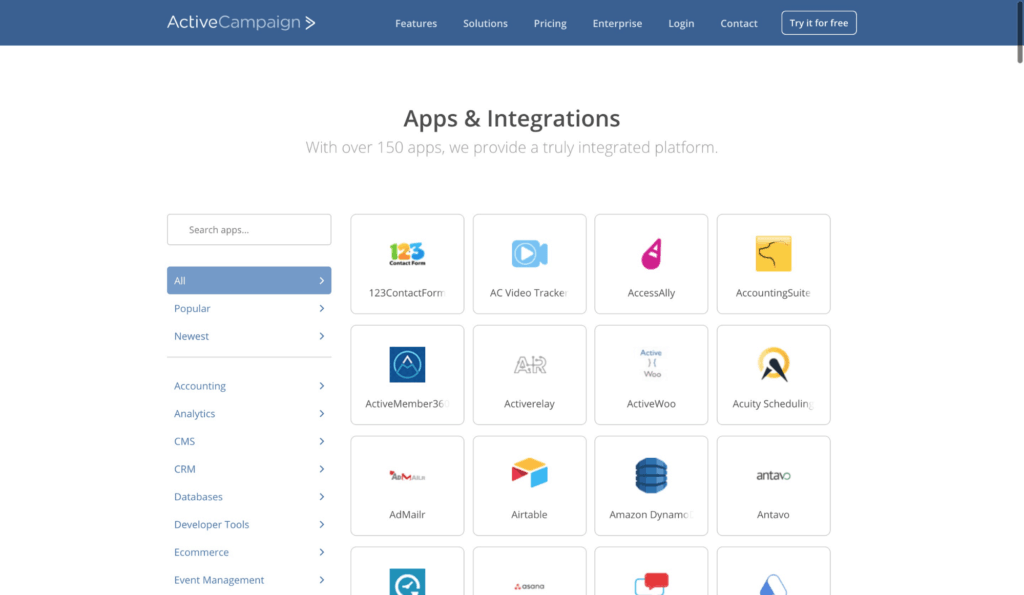Open the Airtable box icon
The image size is (1024, 595).
point(529,473)
